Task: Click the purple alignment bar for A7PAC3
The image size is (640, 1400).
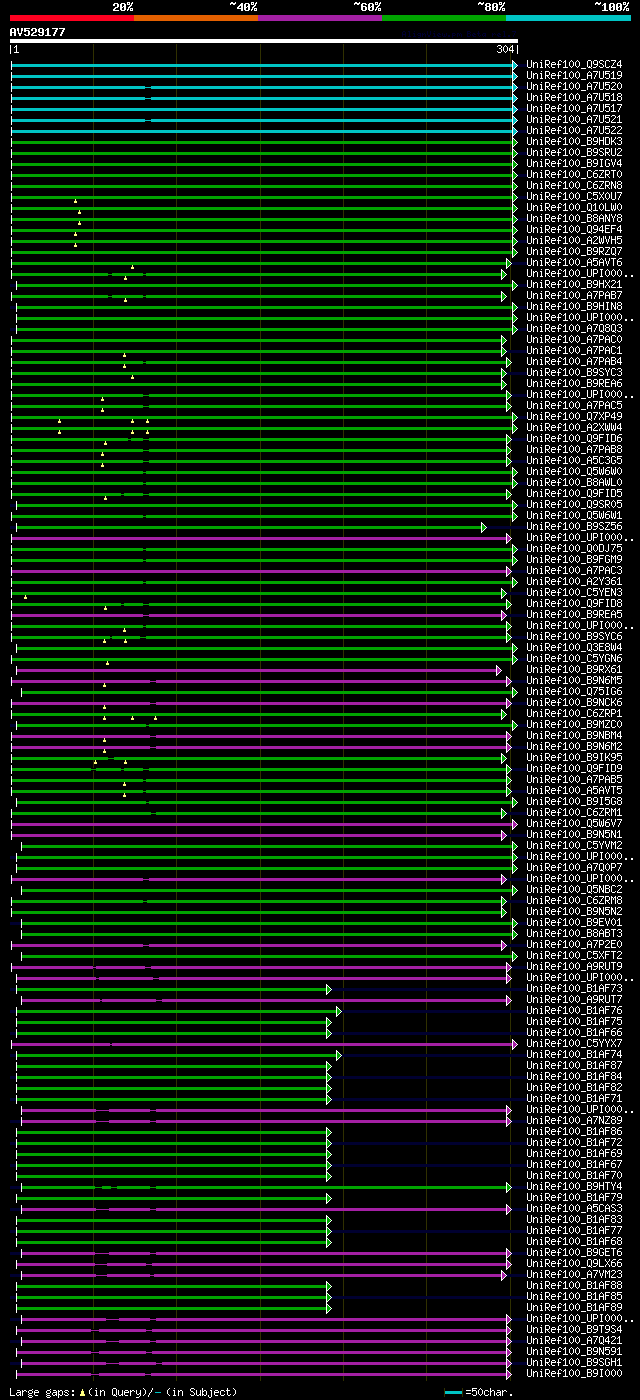Action: [x=262, y=571]
